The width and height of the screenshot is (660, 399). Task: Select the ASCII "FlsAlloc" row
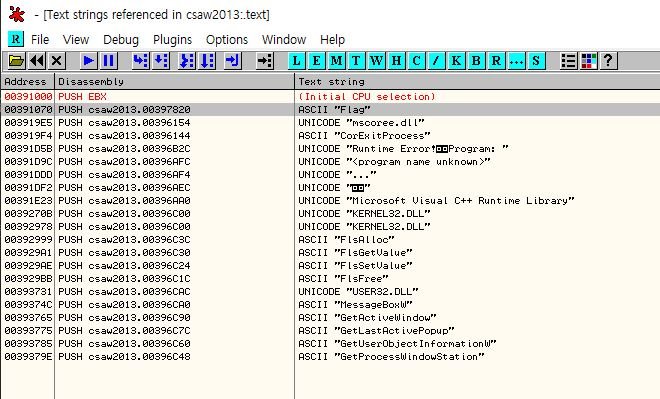pos(330,239)
